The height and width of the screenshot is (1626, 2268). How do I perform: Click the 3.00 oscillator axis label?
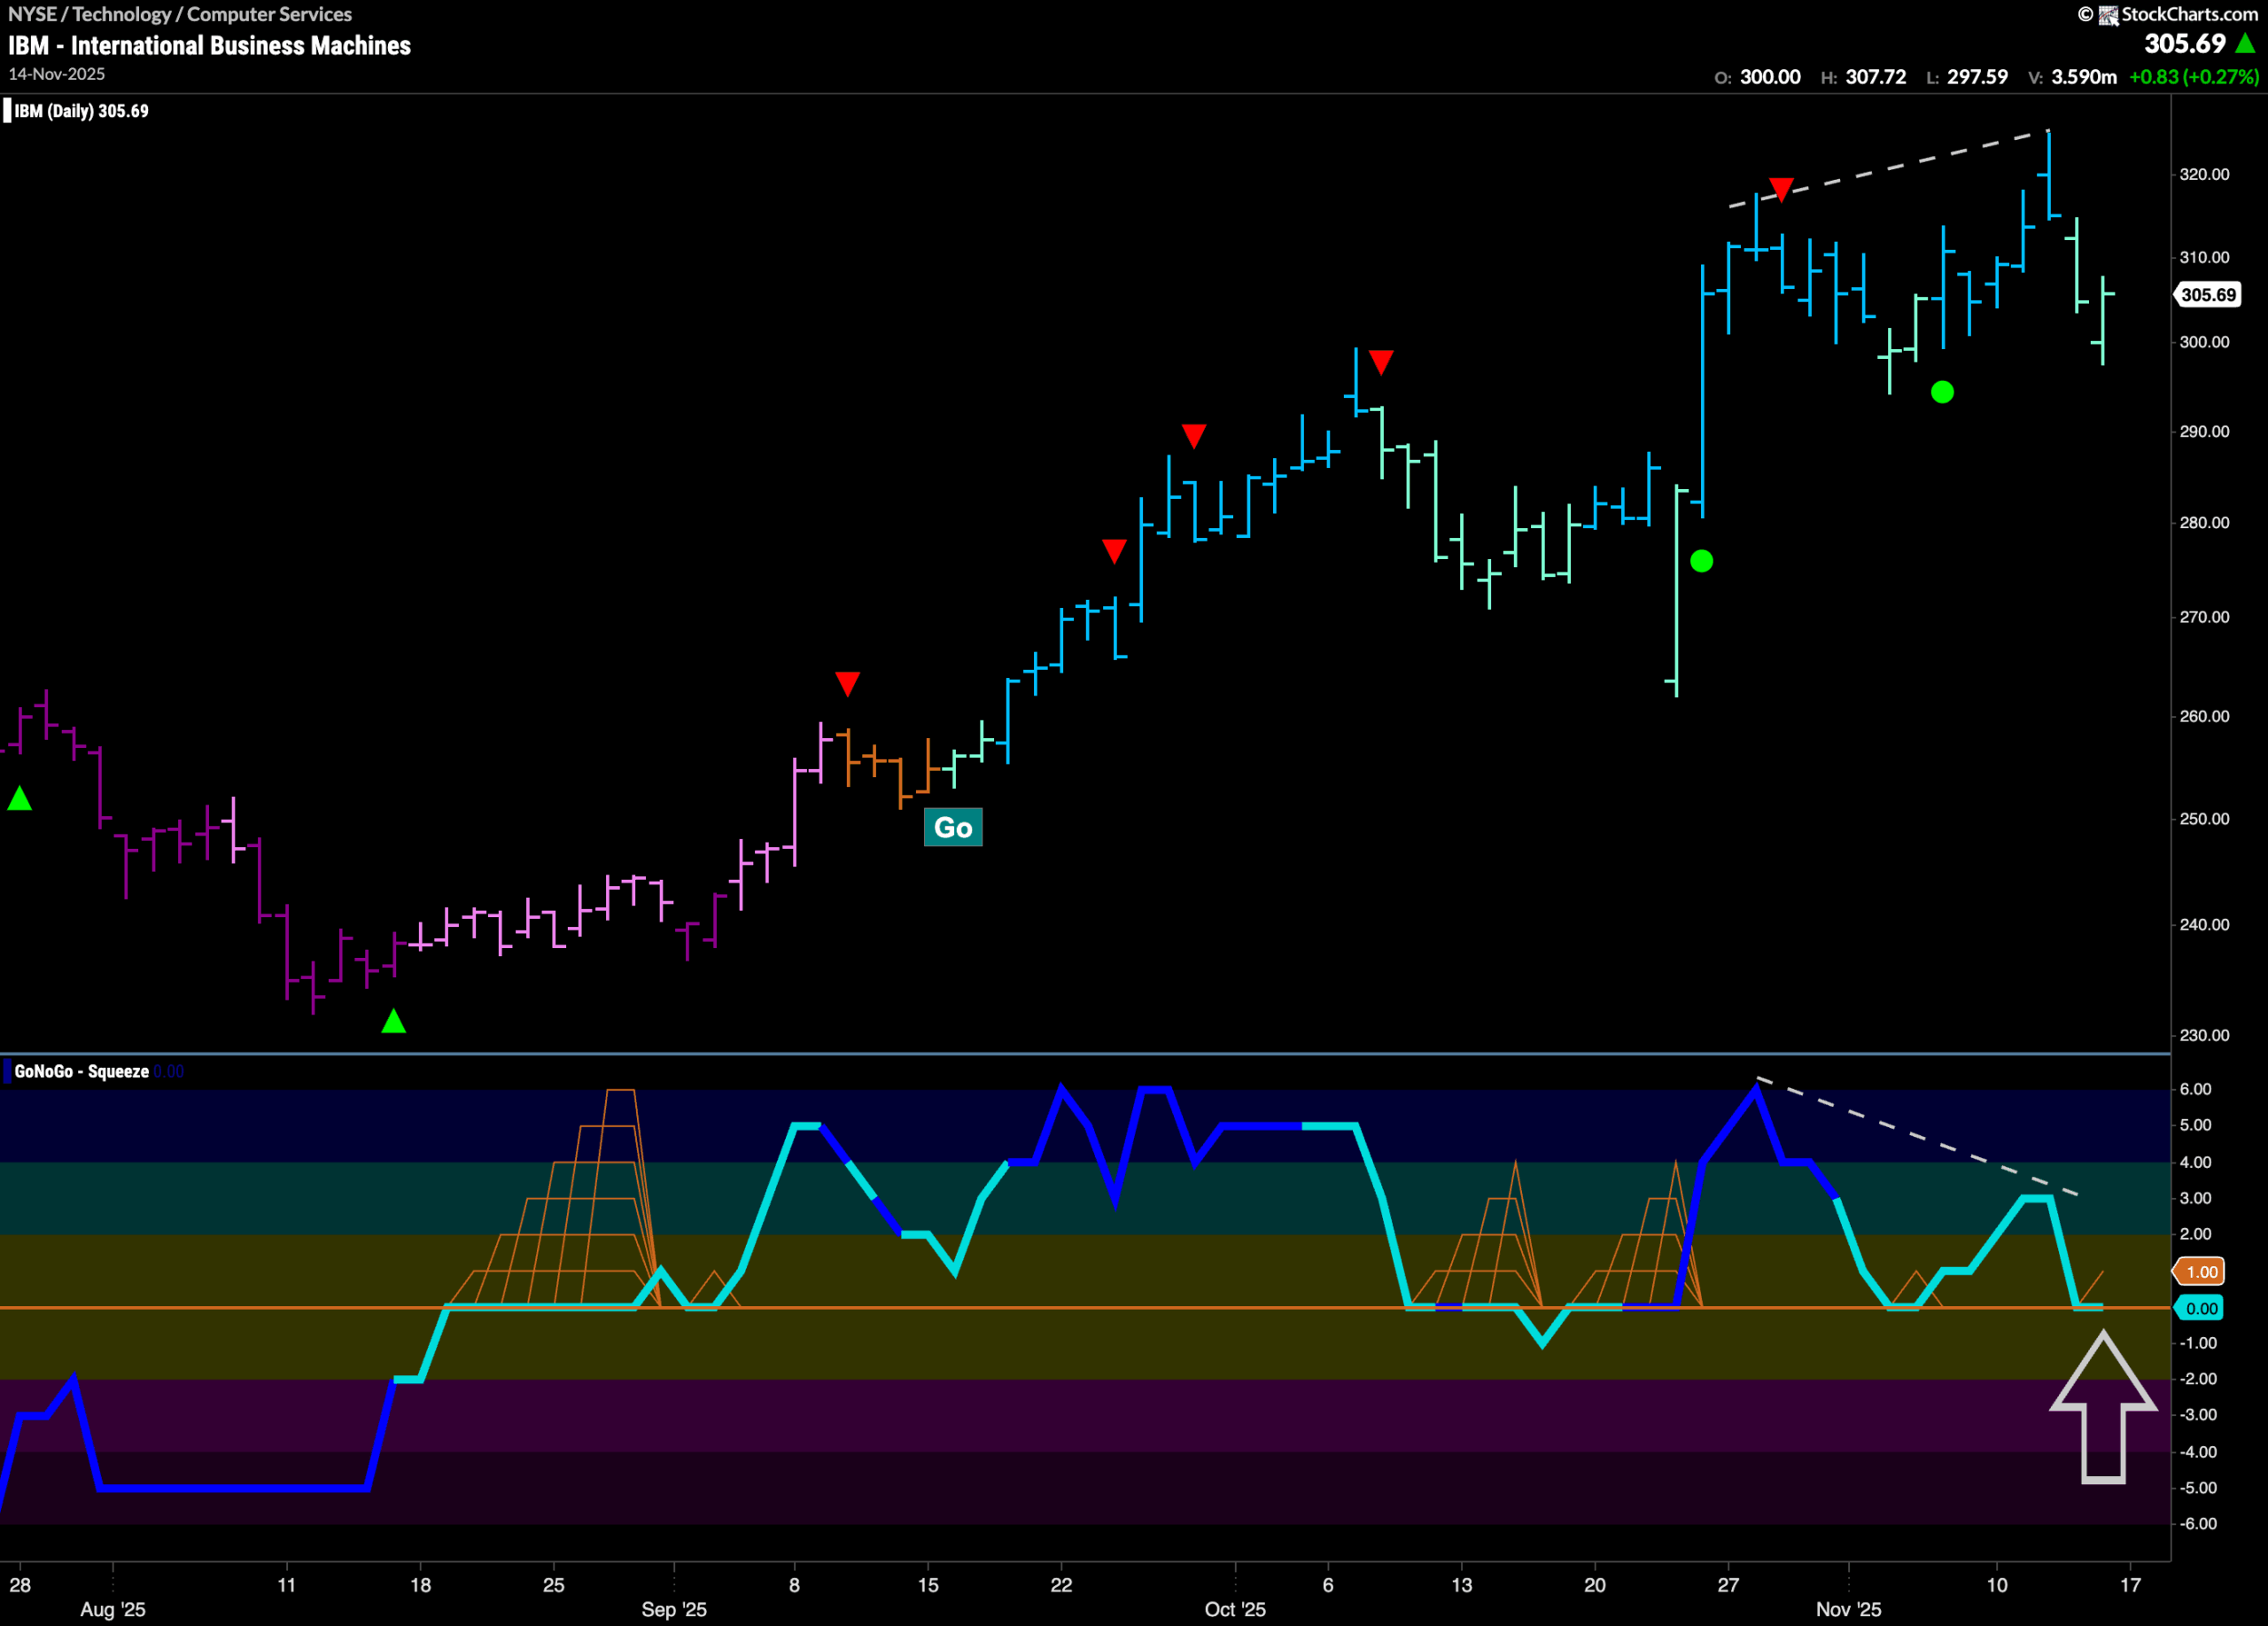(x=2196, y=1198)
